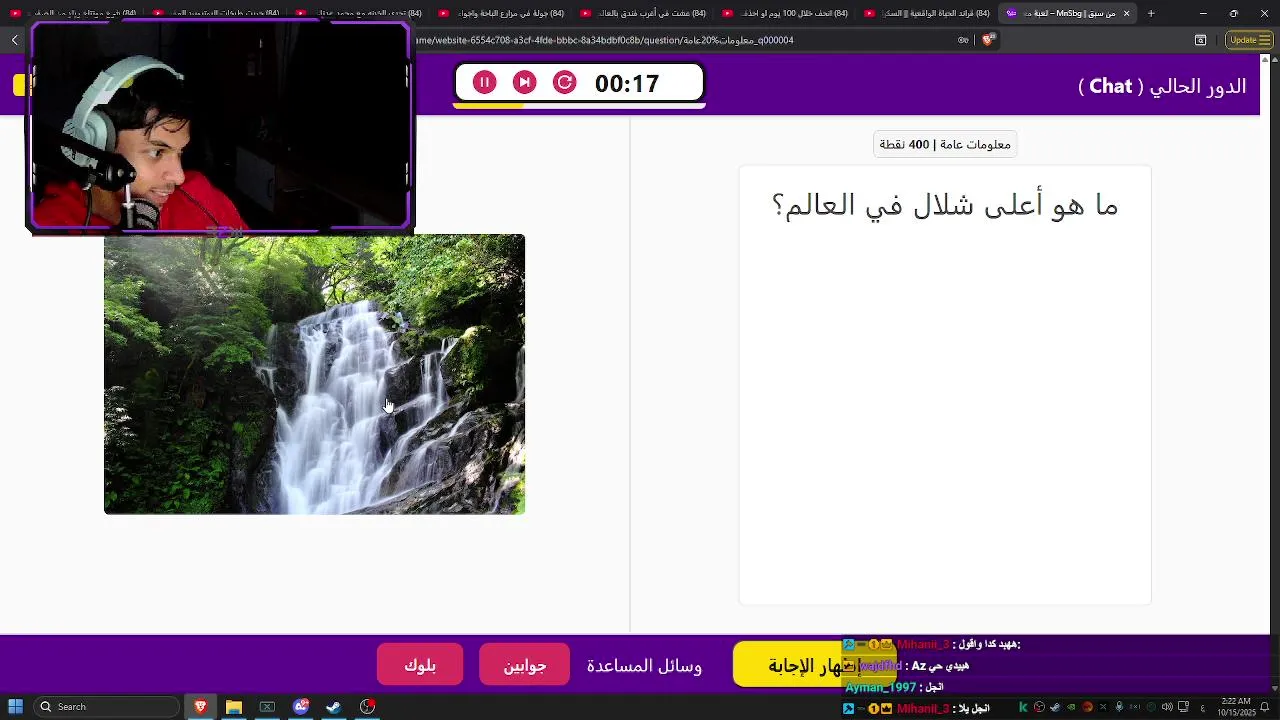Viewport: 1280px width, 720px height.
Task: Click the وسائل المساعدة label
Action: point(644,666)
